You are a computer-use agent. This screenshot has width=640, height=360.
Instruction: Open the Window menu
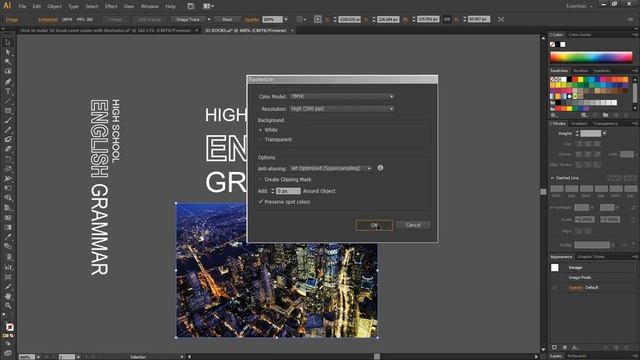click(x=149, y=6)
